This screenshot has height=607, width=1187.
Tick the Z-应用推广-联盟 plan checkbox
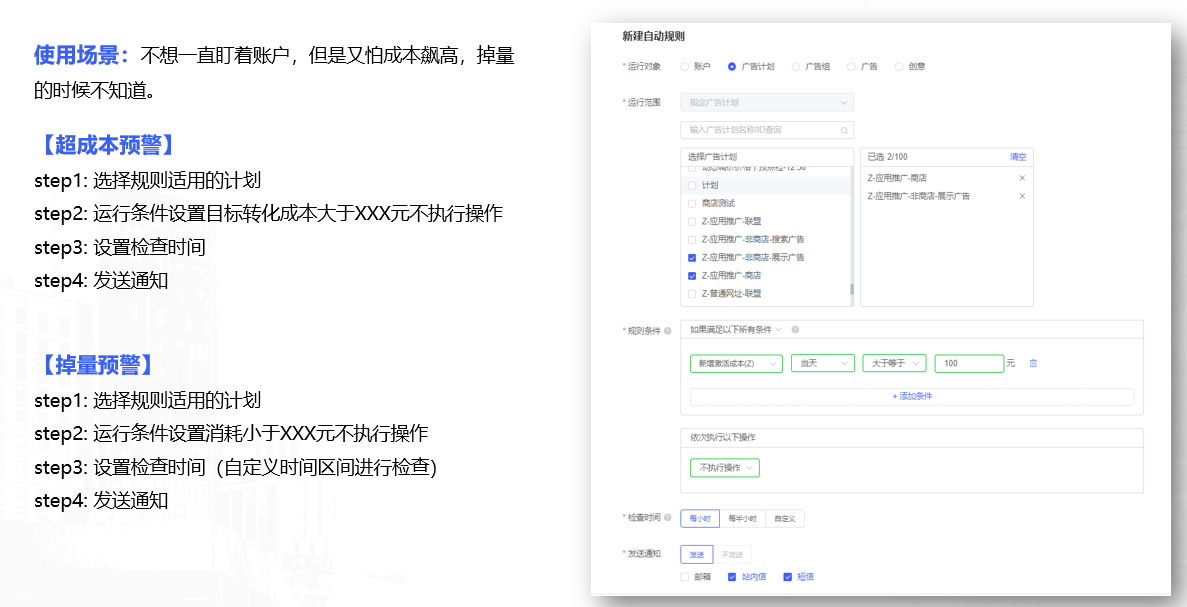692,221
